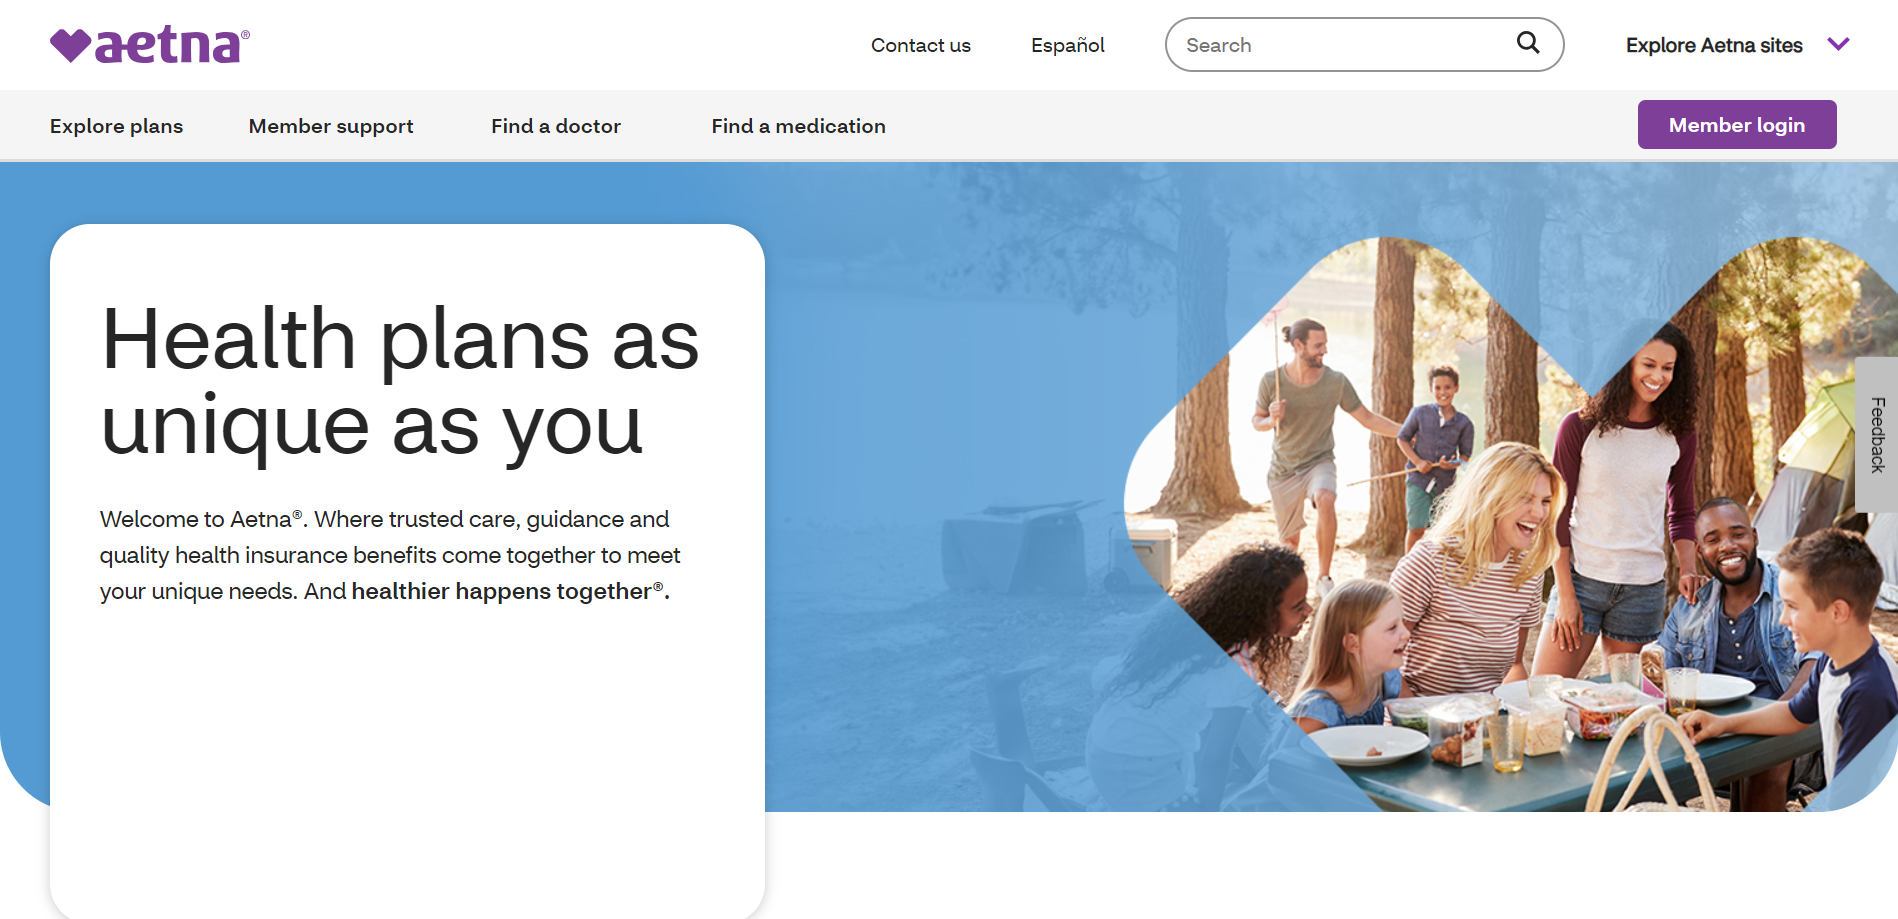The image size is (1898, 919).
Task: Go to Find a medication
Action: click(798, 126)
